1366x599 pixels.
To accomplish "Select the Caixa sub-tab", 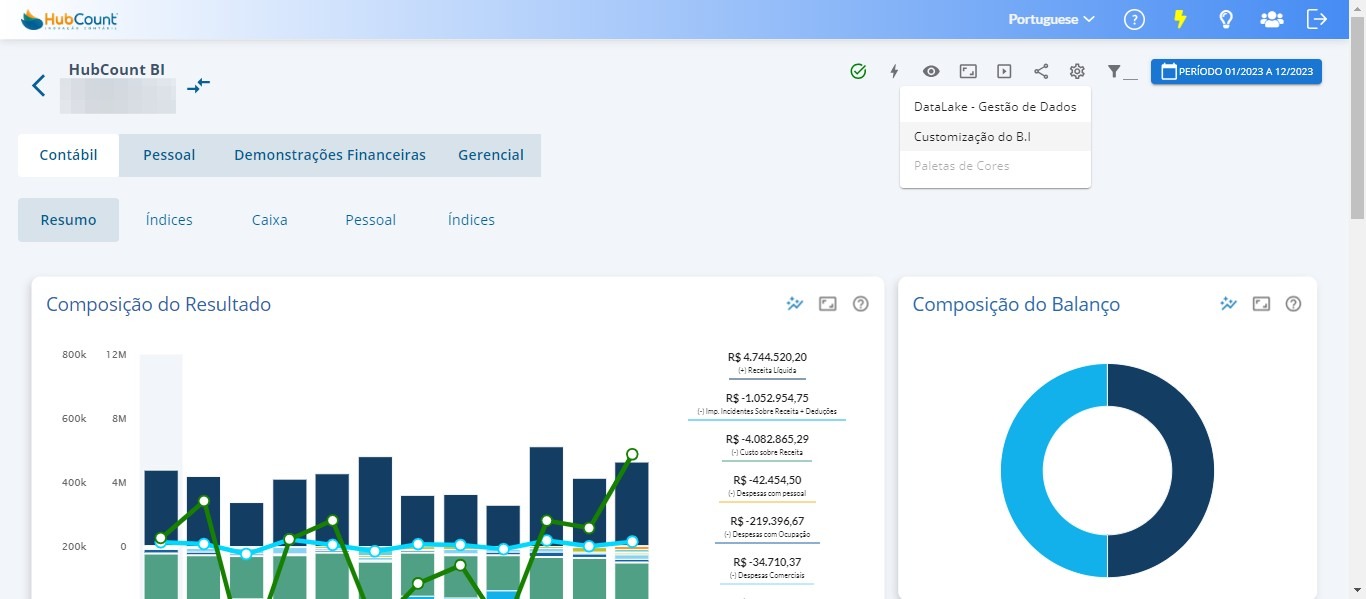I will pos(270,220).
